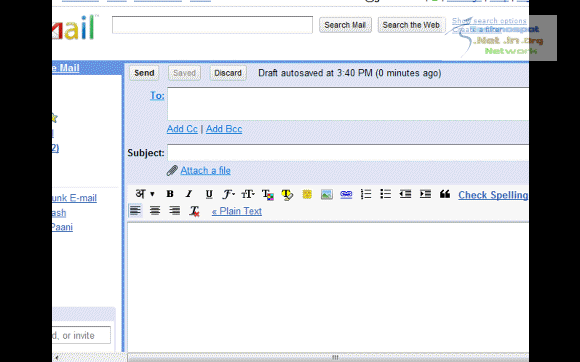Click the paperclip attachment icon

(x=172, y=170)
